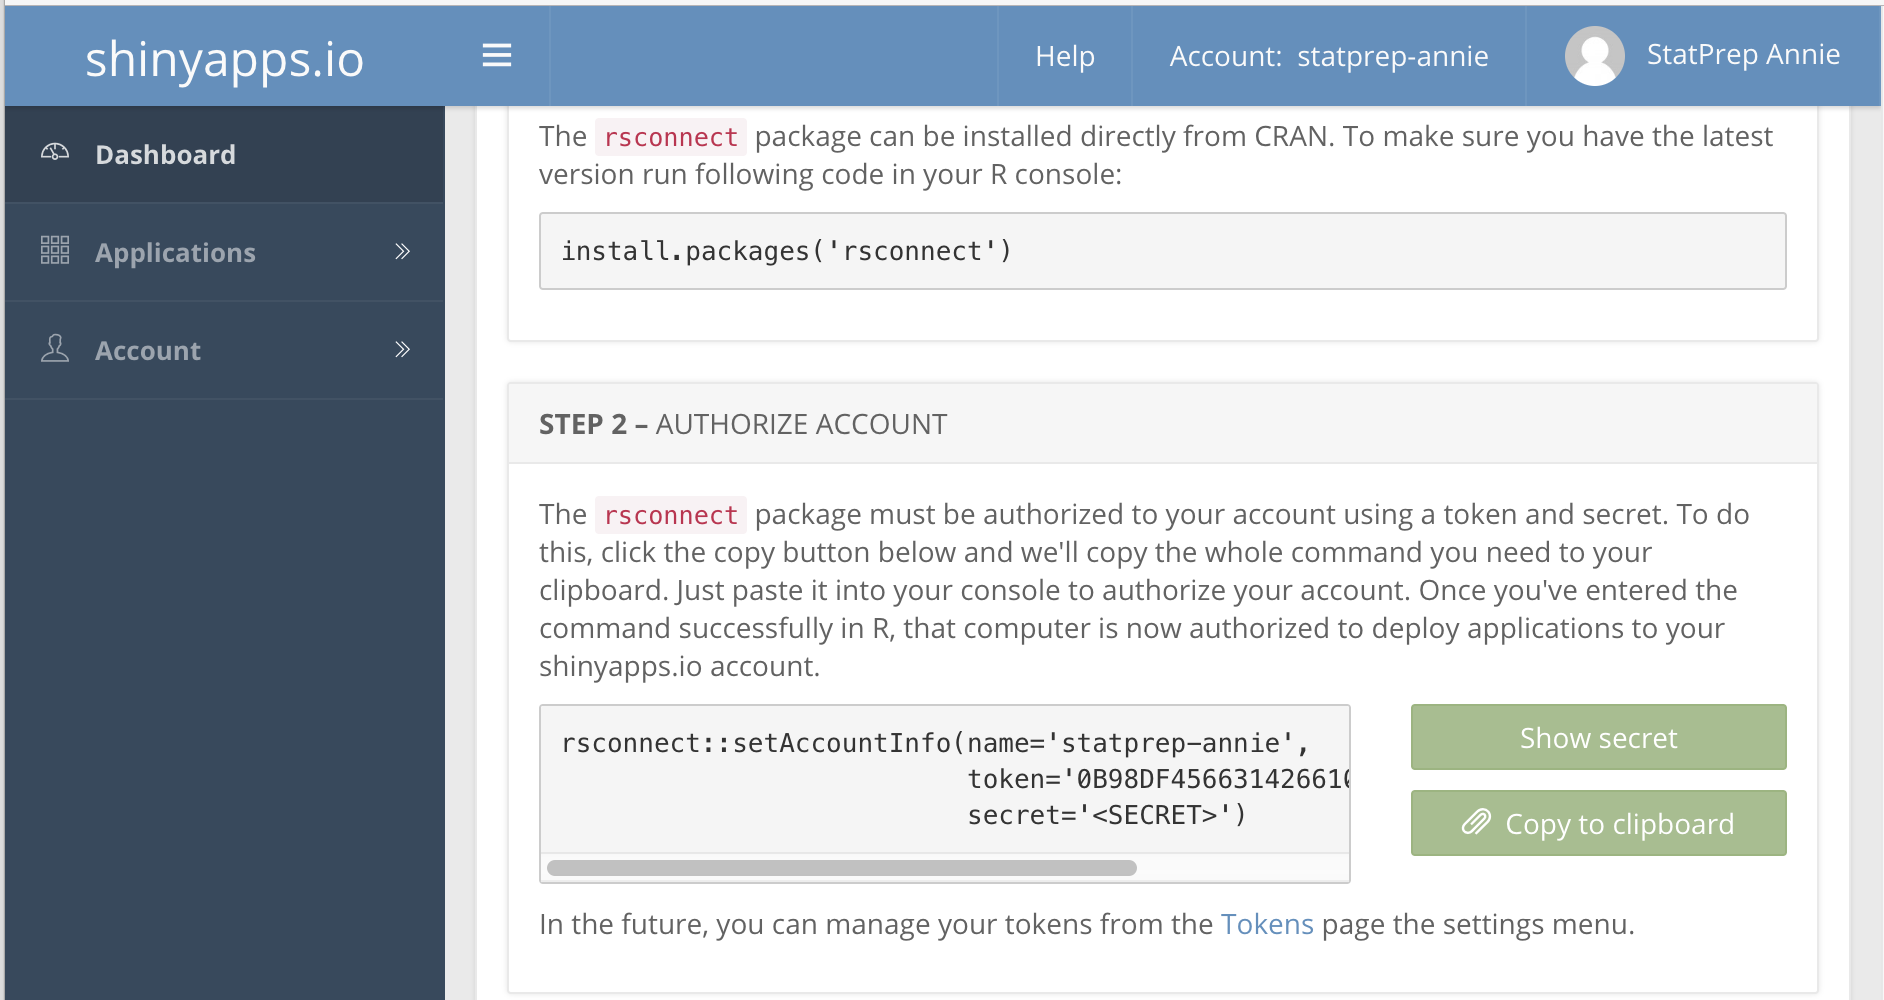Click the paperclip icon on copy button
1884x1000 pixels.
[1476, 823]
